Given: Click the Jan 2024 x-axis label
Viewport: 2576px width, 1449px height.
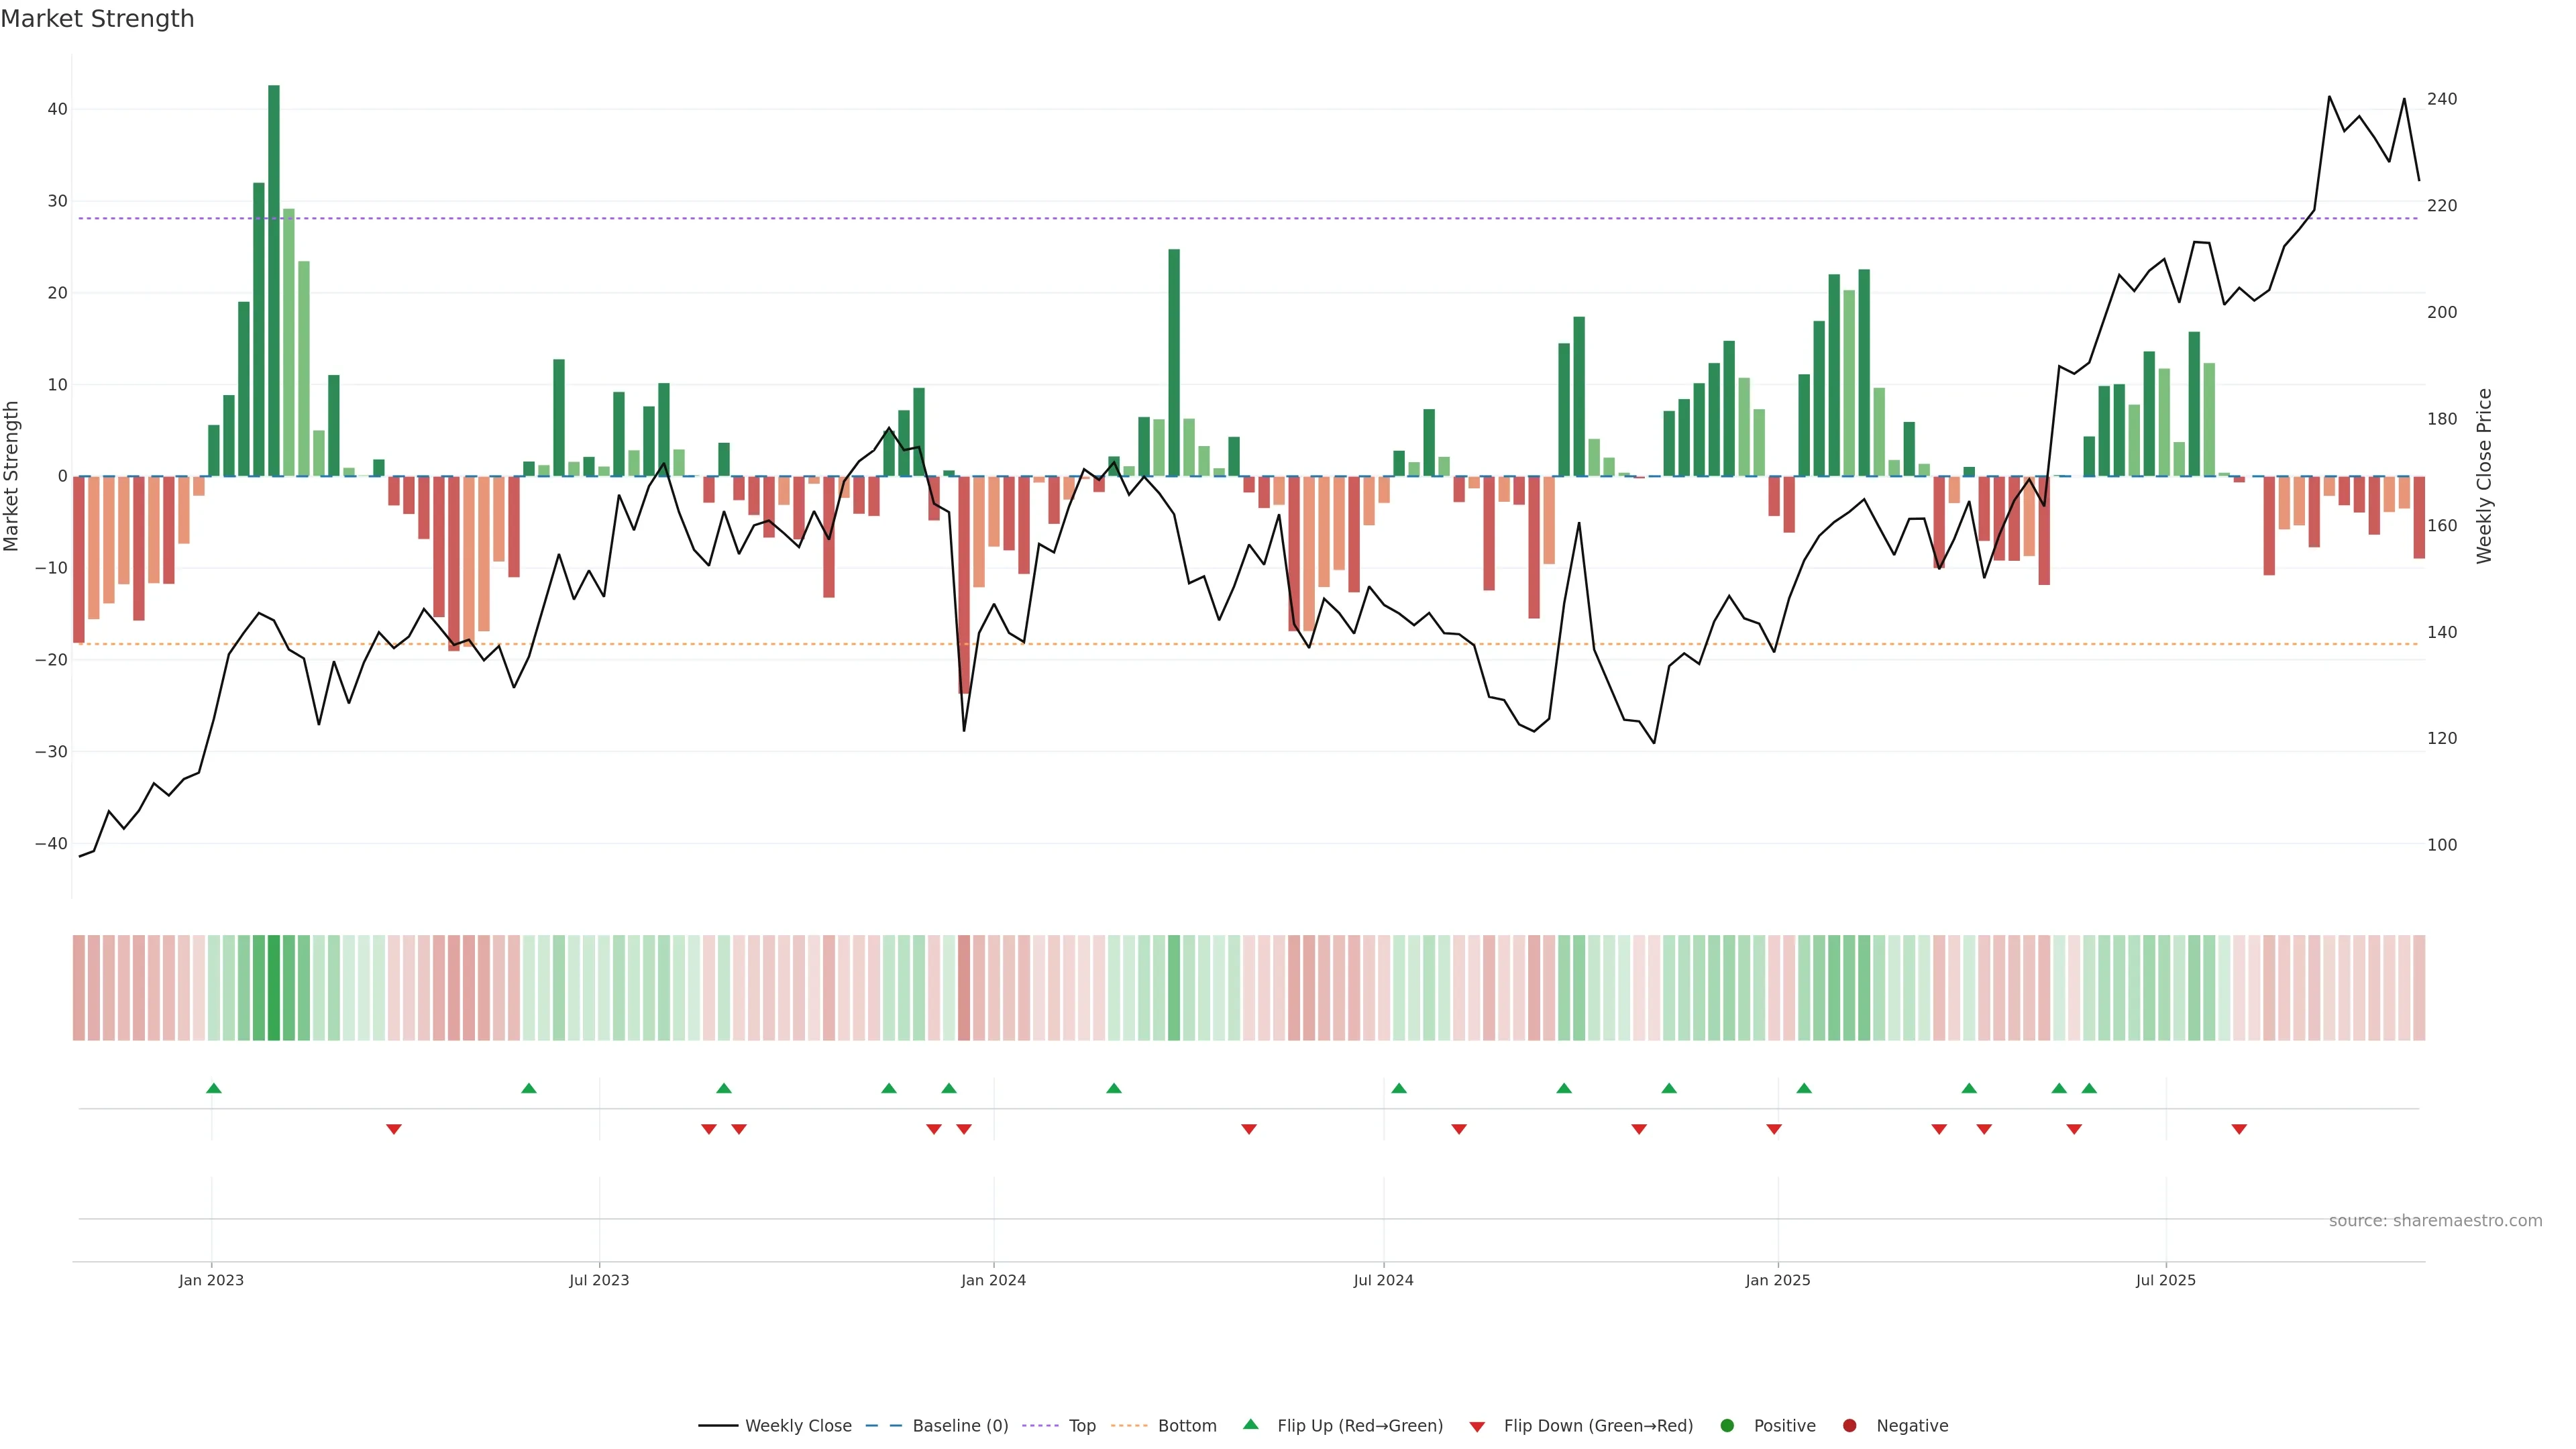Looking at the screenshot, I should (x=993, y=1280).
